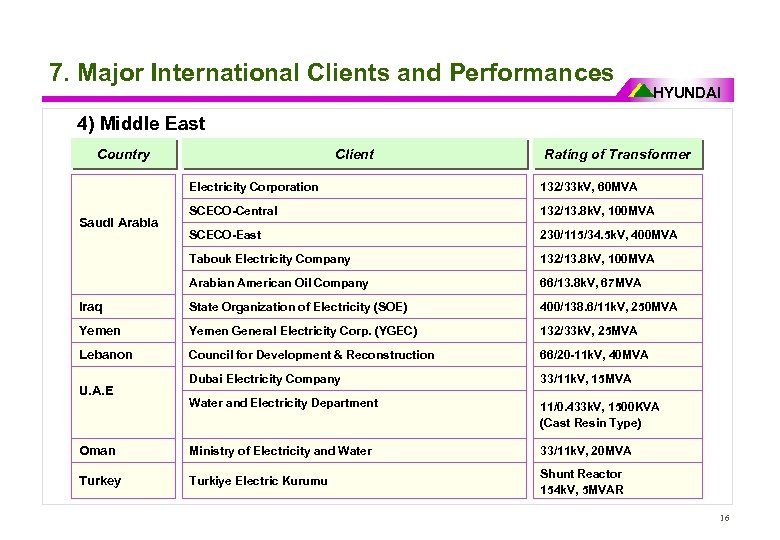Image resolution: width=780 pixels, height=540 pixels.
Task: Click the Hyundai logo triangle icon
Action: pos(641,90)
